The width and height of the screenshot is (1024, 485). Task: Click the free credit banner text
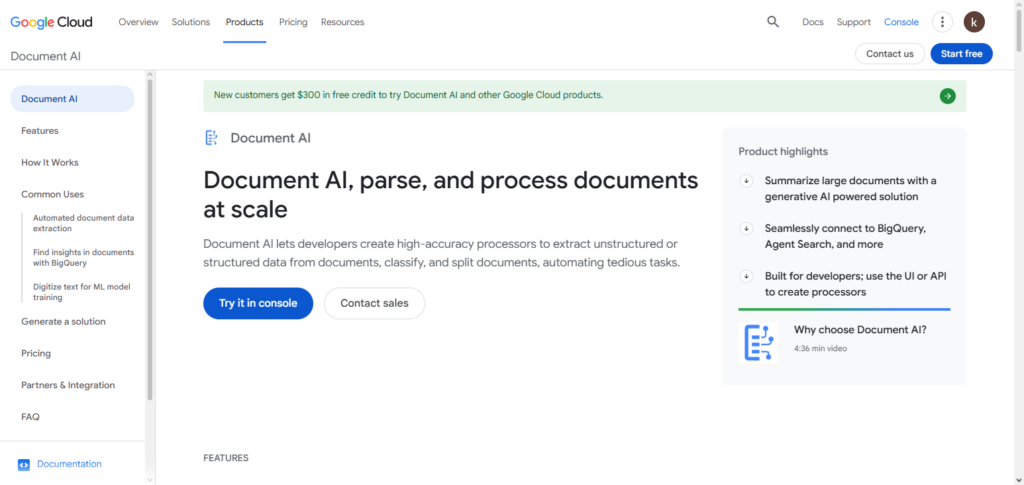point(408,95)
